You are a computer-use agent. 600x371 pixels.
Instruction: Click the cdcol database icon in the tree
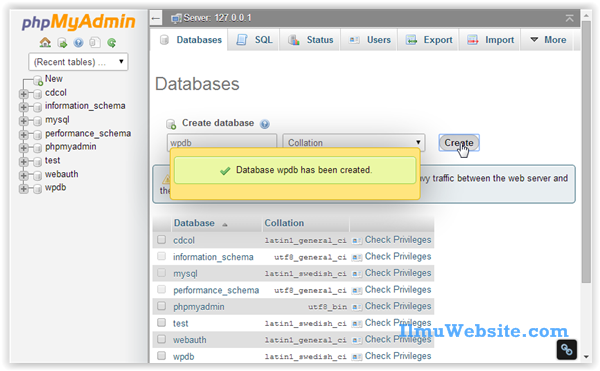click(37, 94)
